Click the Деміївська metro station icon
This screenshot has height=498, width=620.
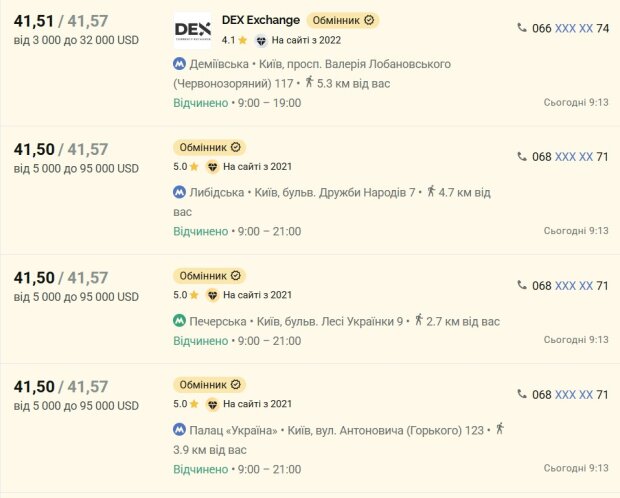click(180, 64)
